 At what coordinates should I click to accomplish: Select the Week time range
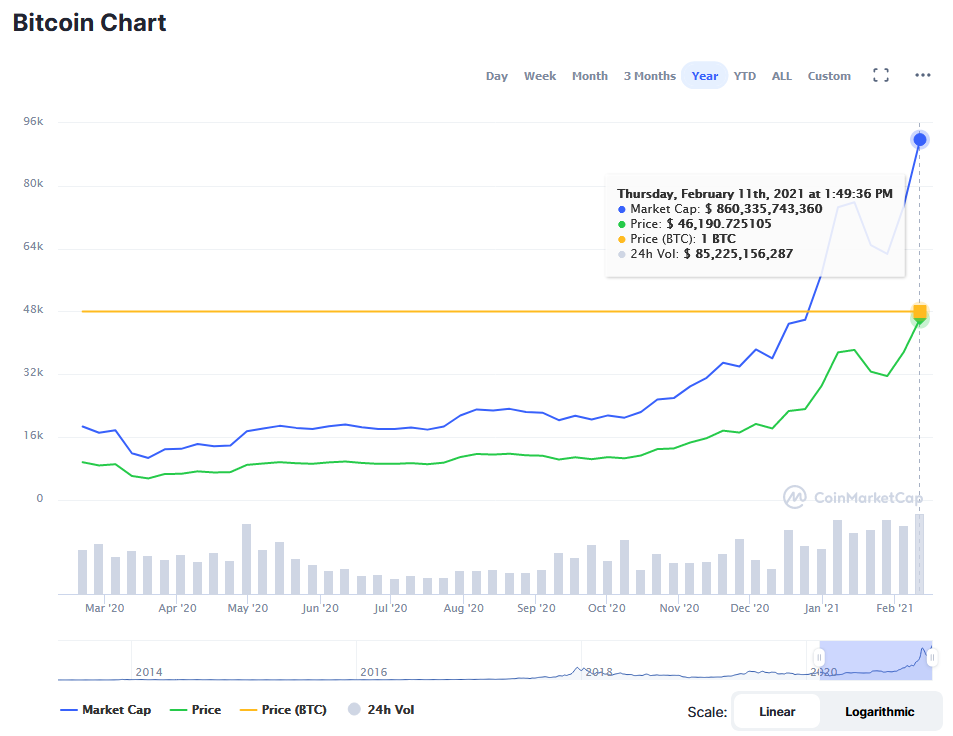point(540,76)
